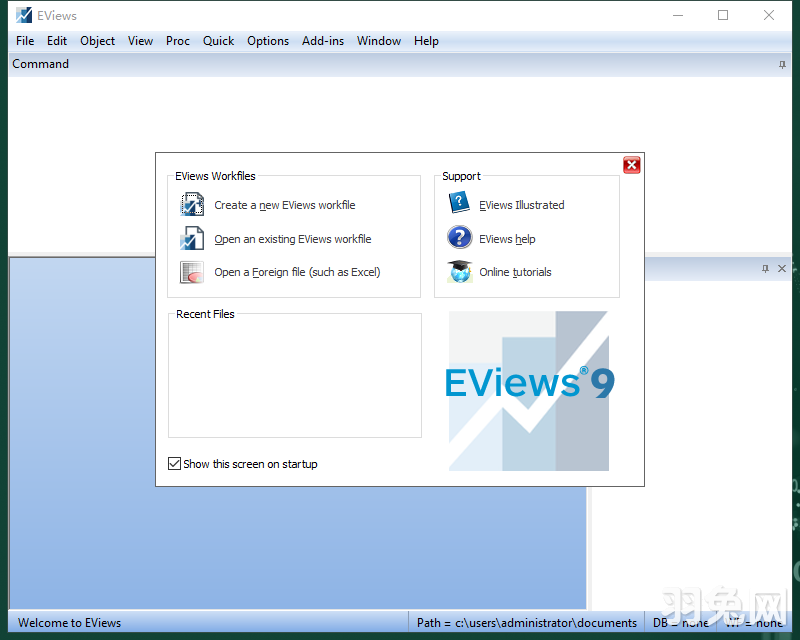
Task: Click the Online tutorials link text
Action: pos(517,271)
